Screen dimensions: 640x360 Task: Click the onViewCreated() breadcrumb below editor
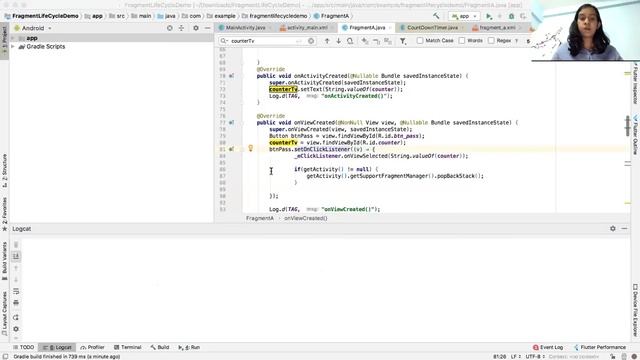point(306,218)
